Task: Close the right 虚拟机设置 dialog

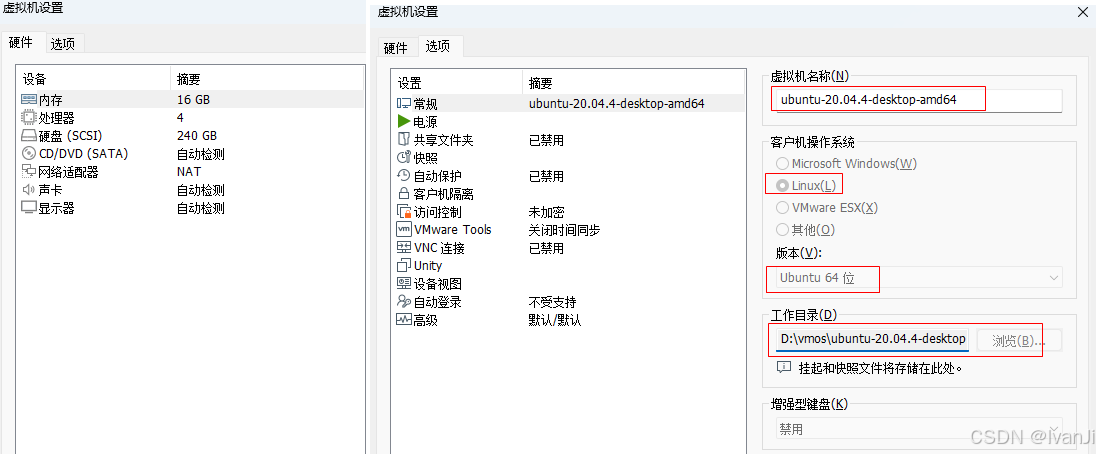Action: (1083, 11)
